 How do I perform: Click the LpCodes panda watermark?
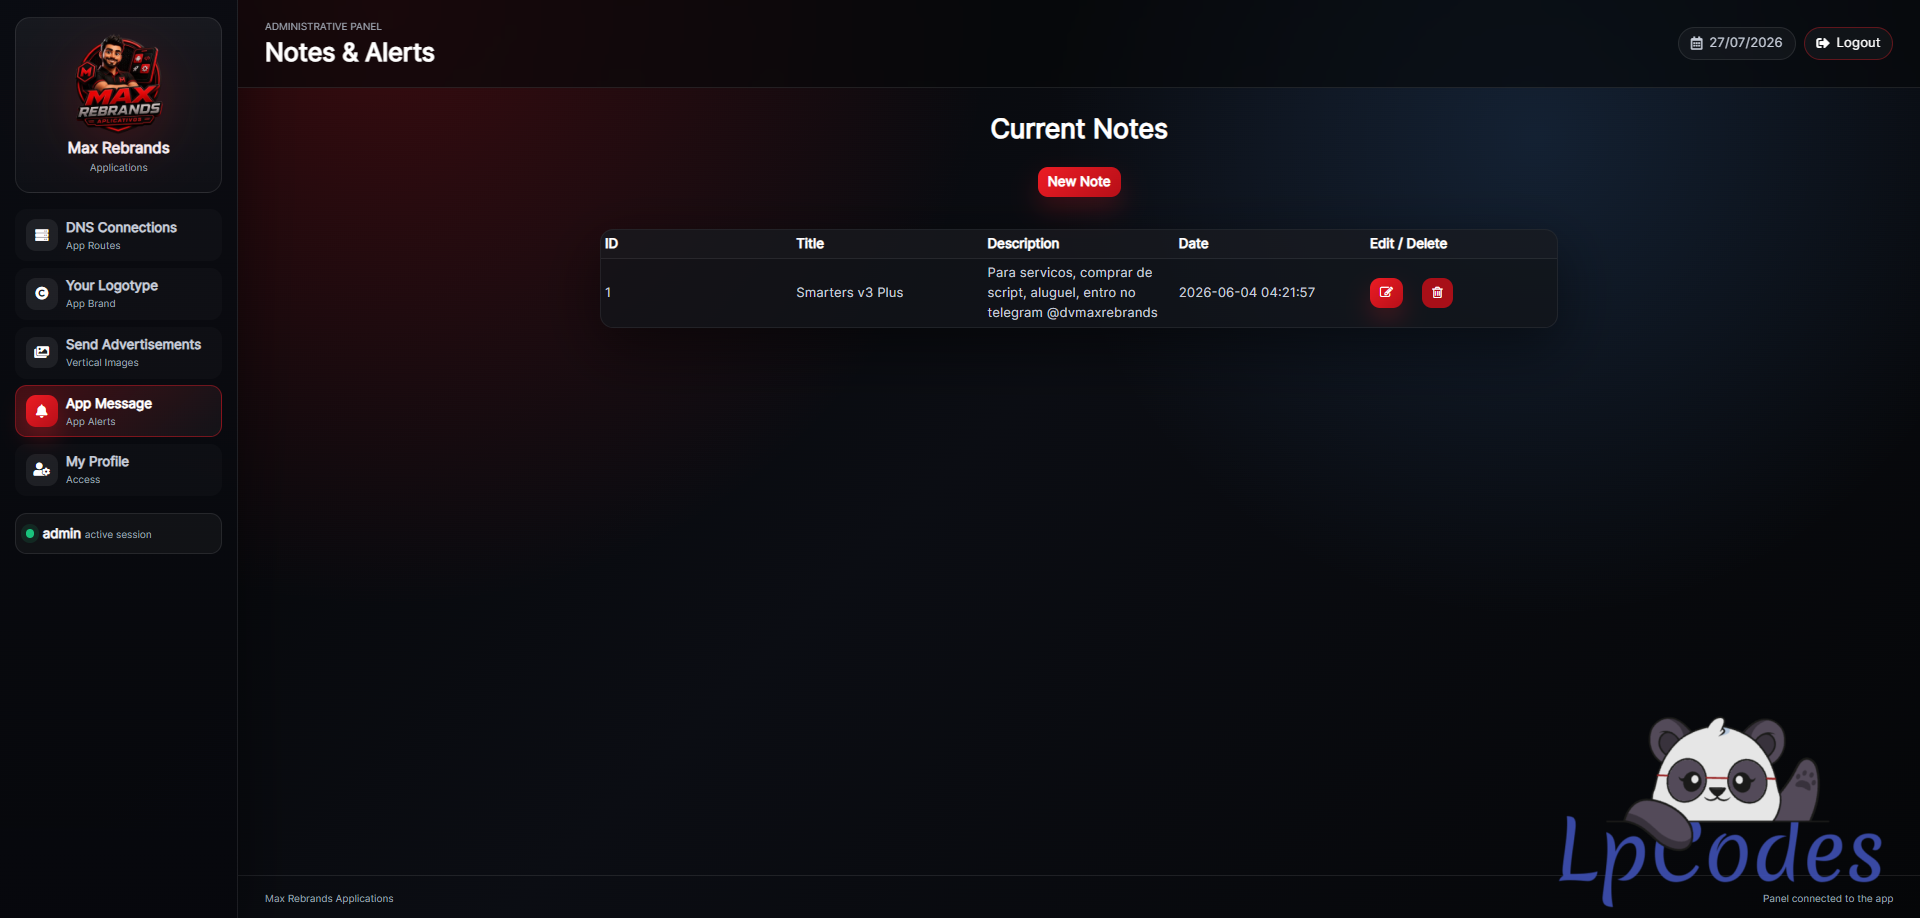(x=1722, y=810)
